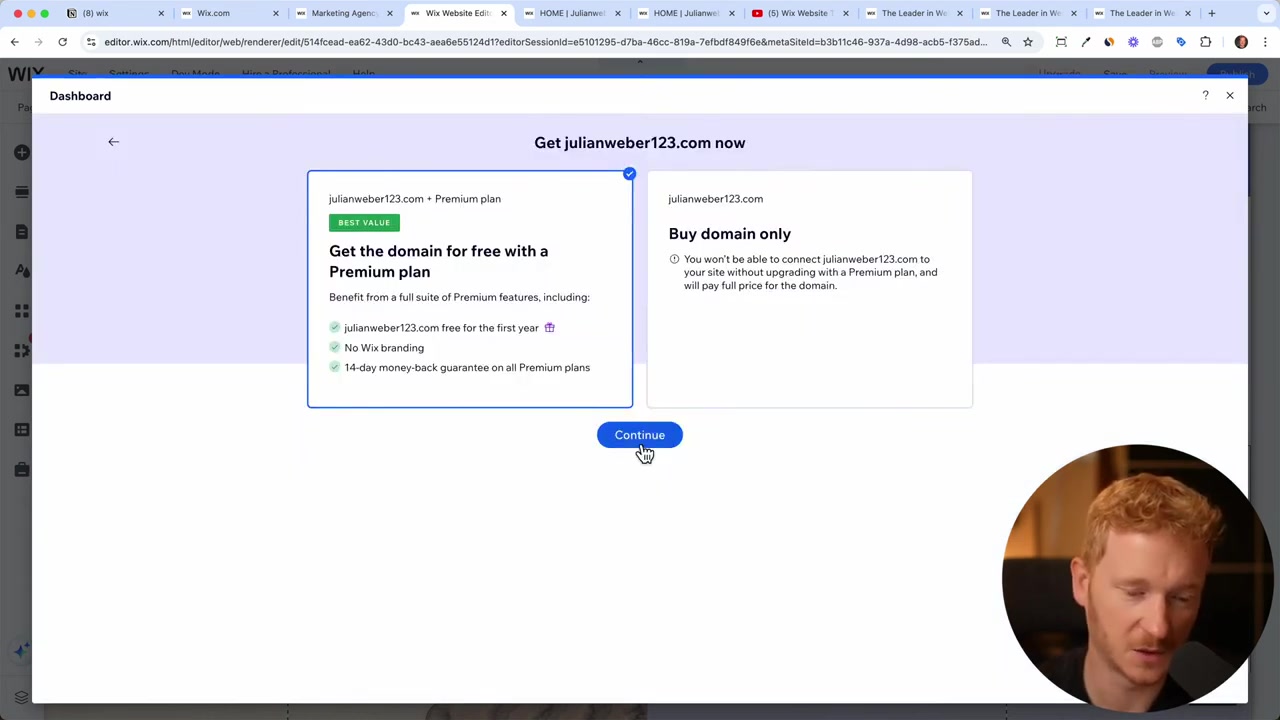
Task: Reload the page with browser refresh icon
Action: coord(62,42)
